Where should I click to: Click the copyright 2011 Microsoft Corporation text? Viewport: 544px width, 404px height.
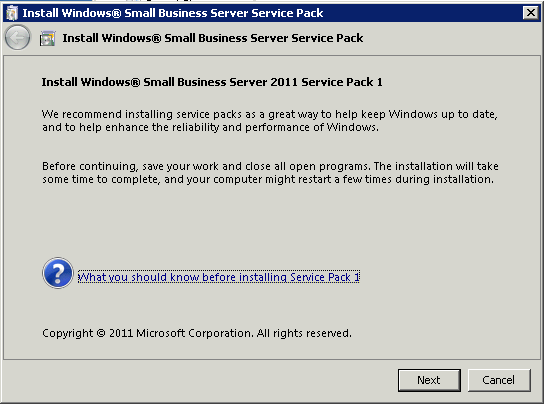click(x=197, y=333)
